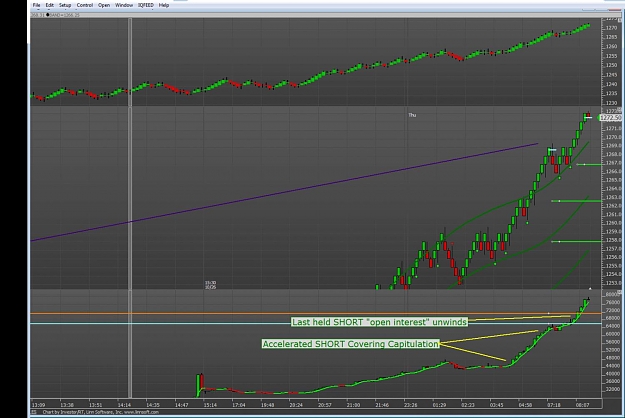The image size is (625, 418).
Task: Click the 23:26 time axis label
Action: pos(411,405)
